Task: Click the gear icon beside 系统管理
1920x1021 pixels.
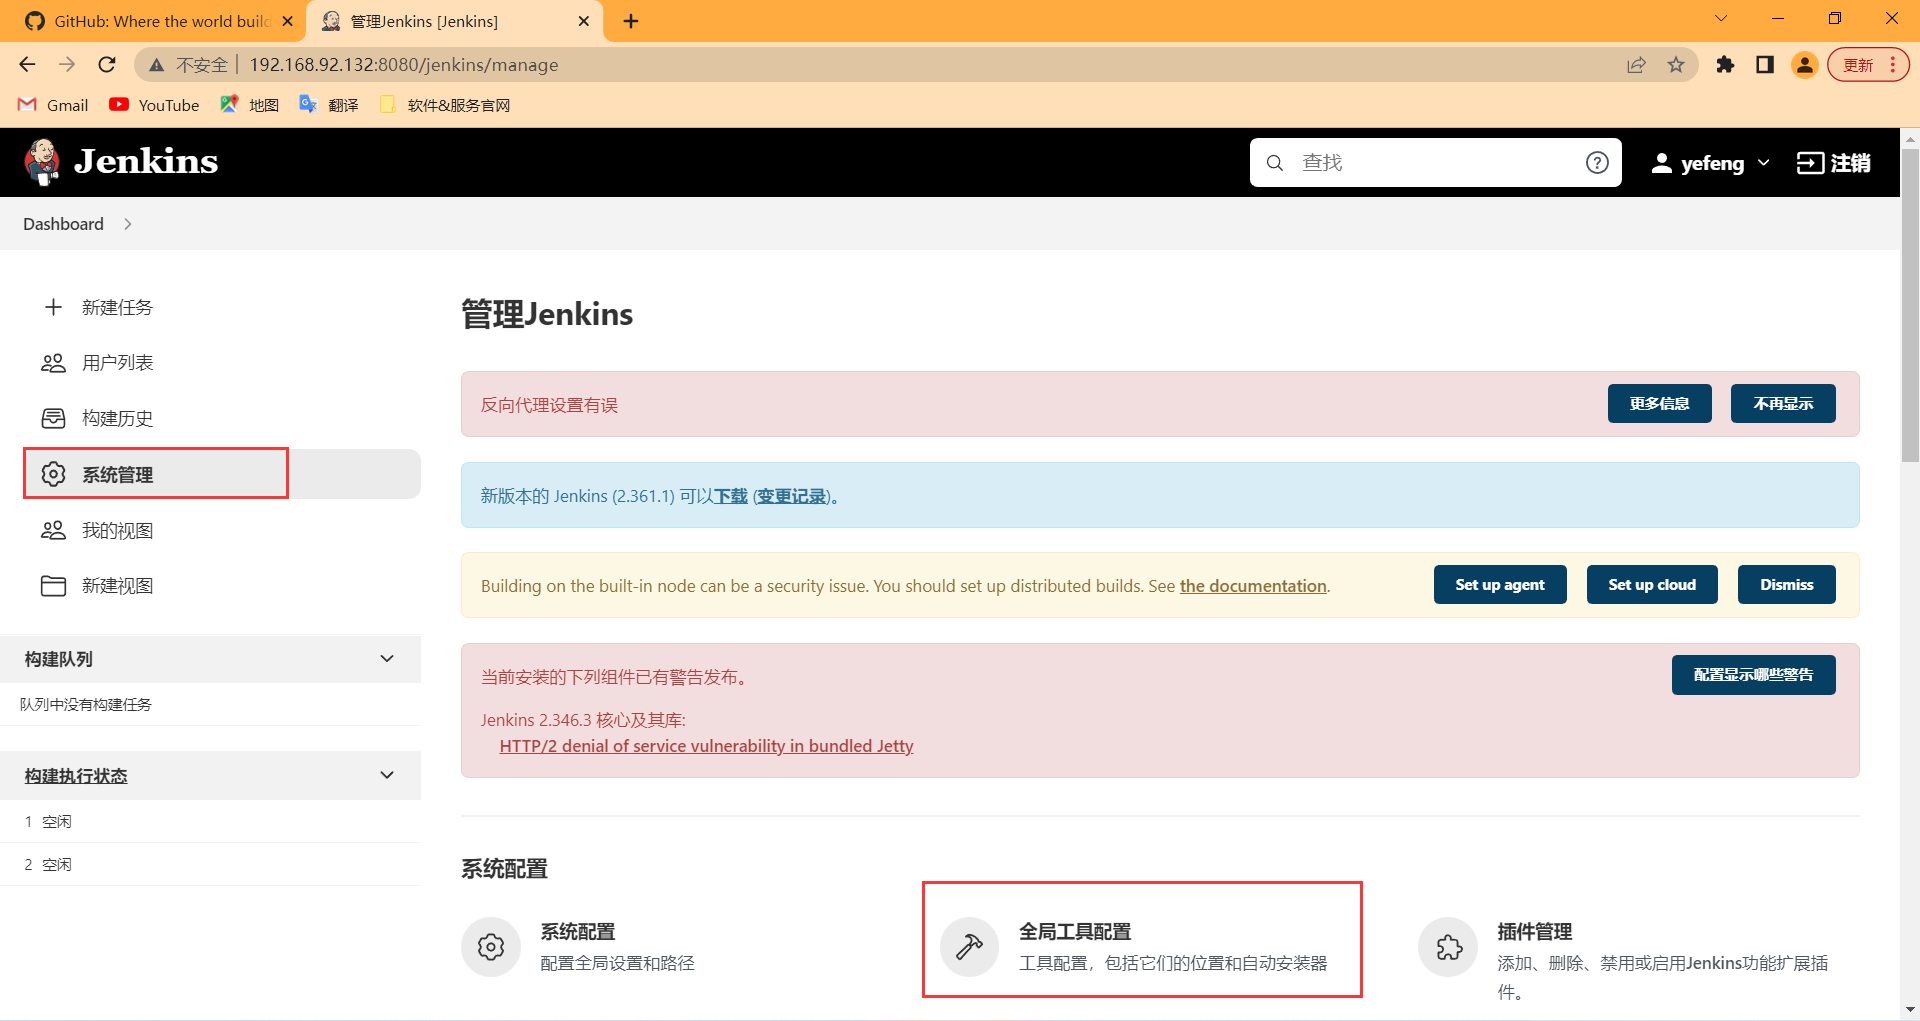Action: pyautogui.click(x=53, y=474)
